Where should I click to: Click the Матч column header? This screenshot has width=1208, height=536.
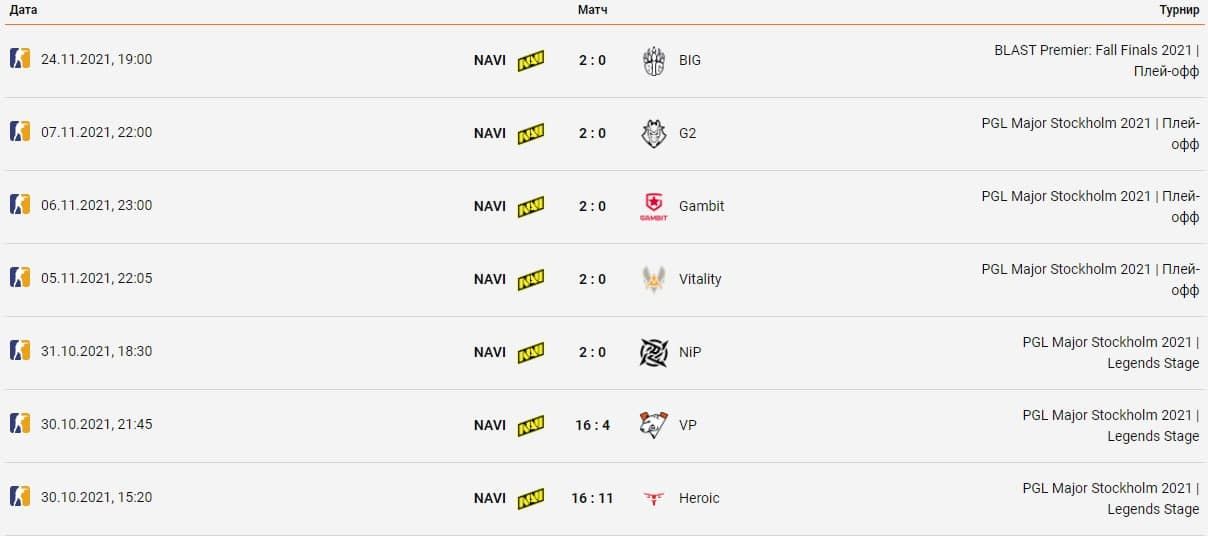tap(592, 10)
